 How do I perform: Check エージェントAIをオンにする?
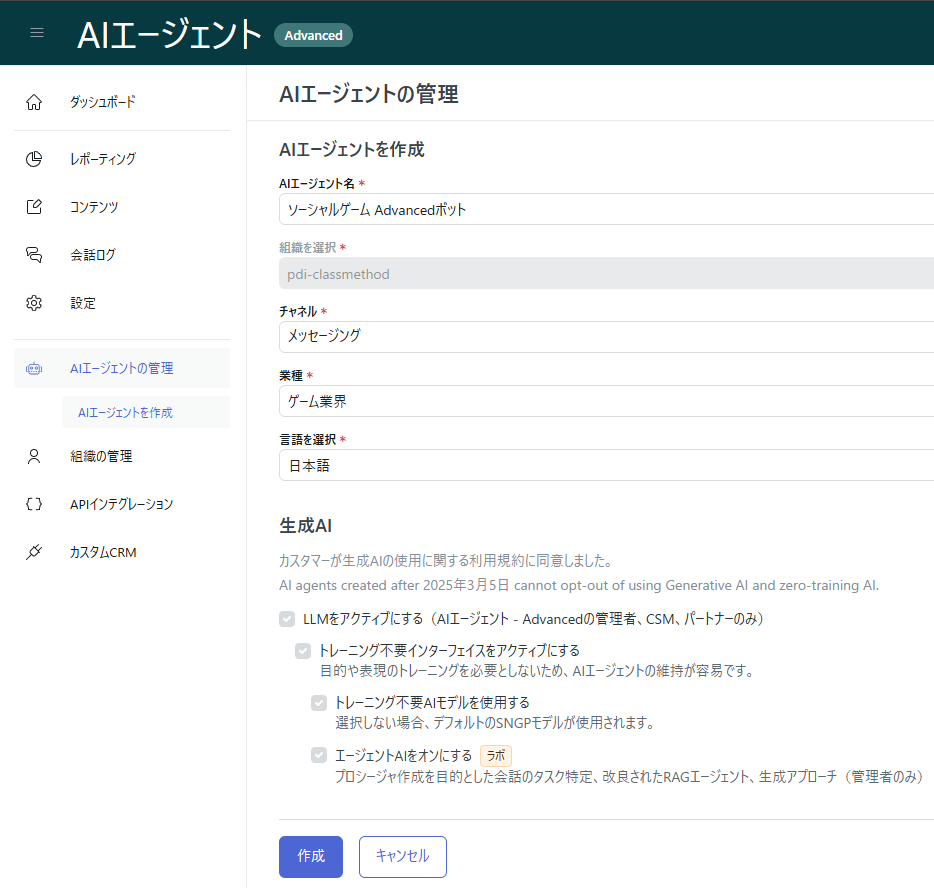point(319,756)
